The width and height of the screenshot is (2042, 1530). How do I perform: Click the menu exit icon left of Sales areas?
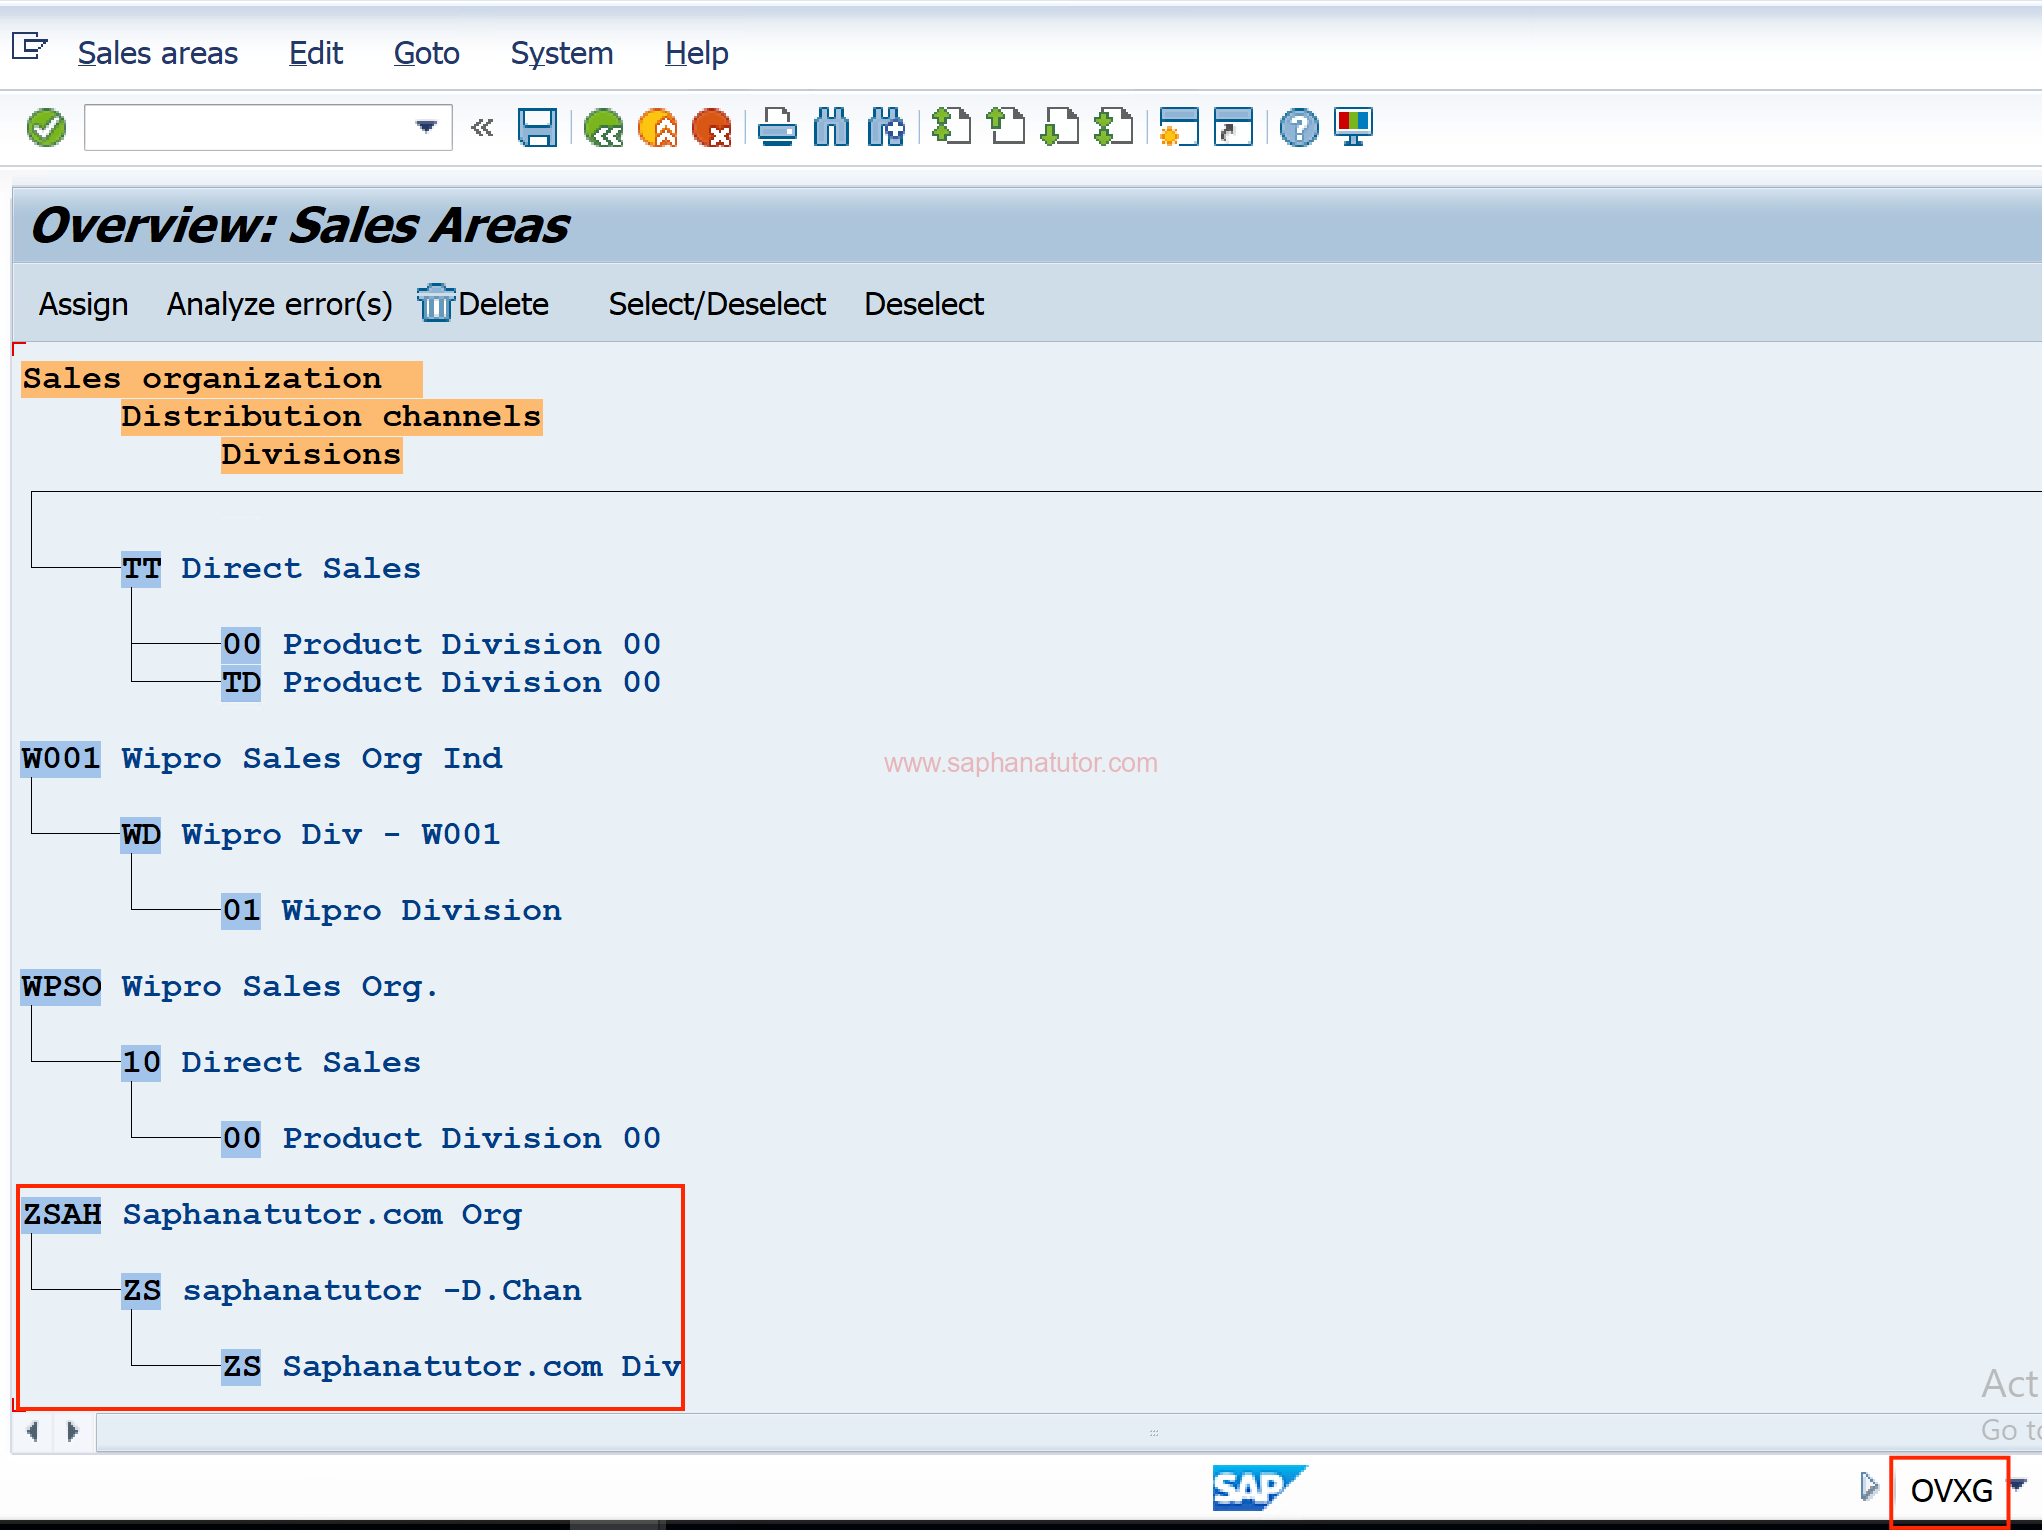click(29, 47)
